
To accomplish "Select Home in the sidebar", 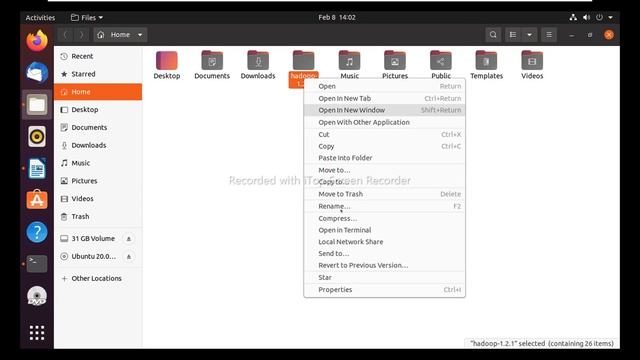I will [x=98, y=92].
